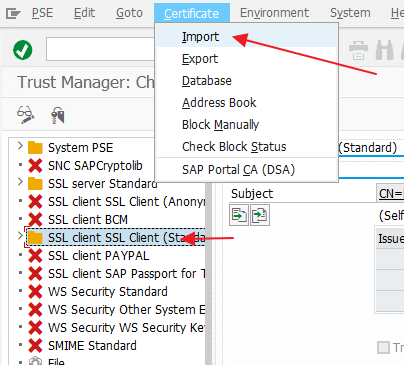Click the binoculars find icon
Image resolution: width=404 pixels, height=365 pixels.
point(384,50)
